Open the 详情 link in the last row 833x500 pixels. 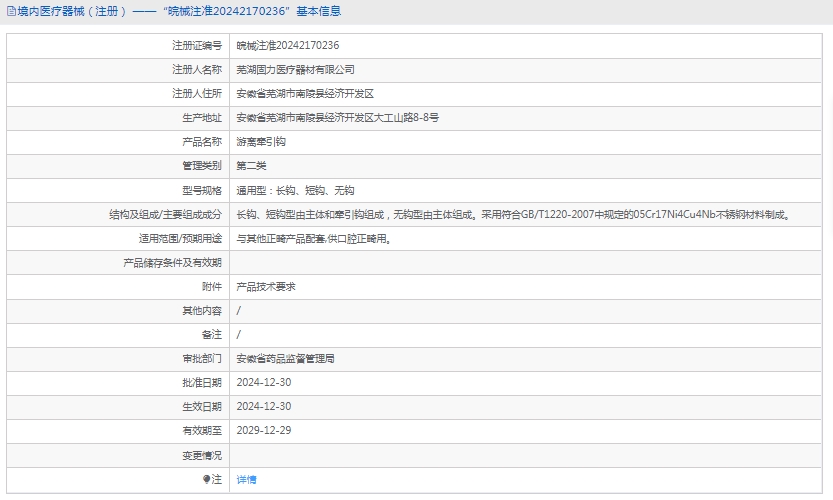[246, 480]
